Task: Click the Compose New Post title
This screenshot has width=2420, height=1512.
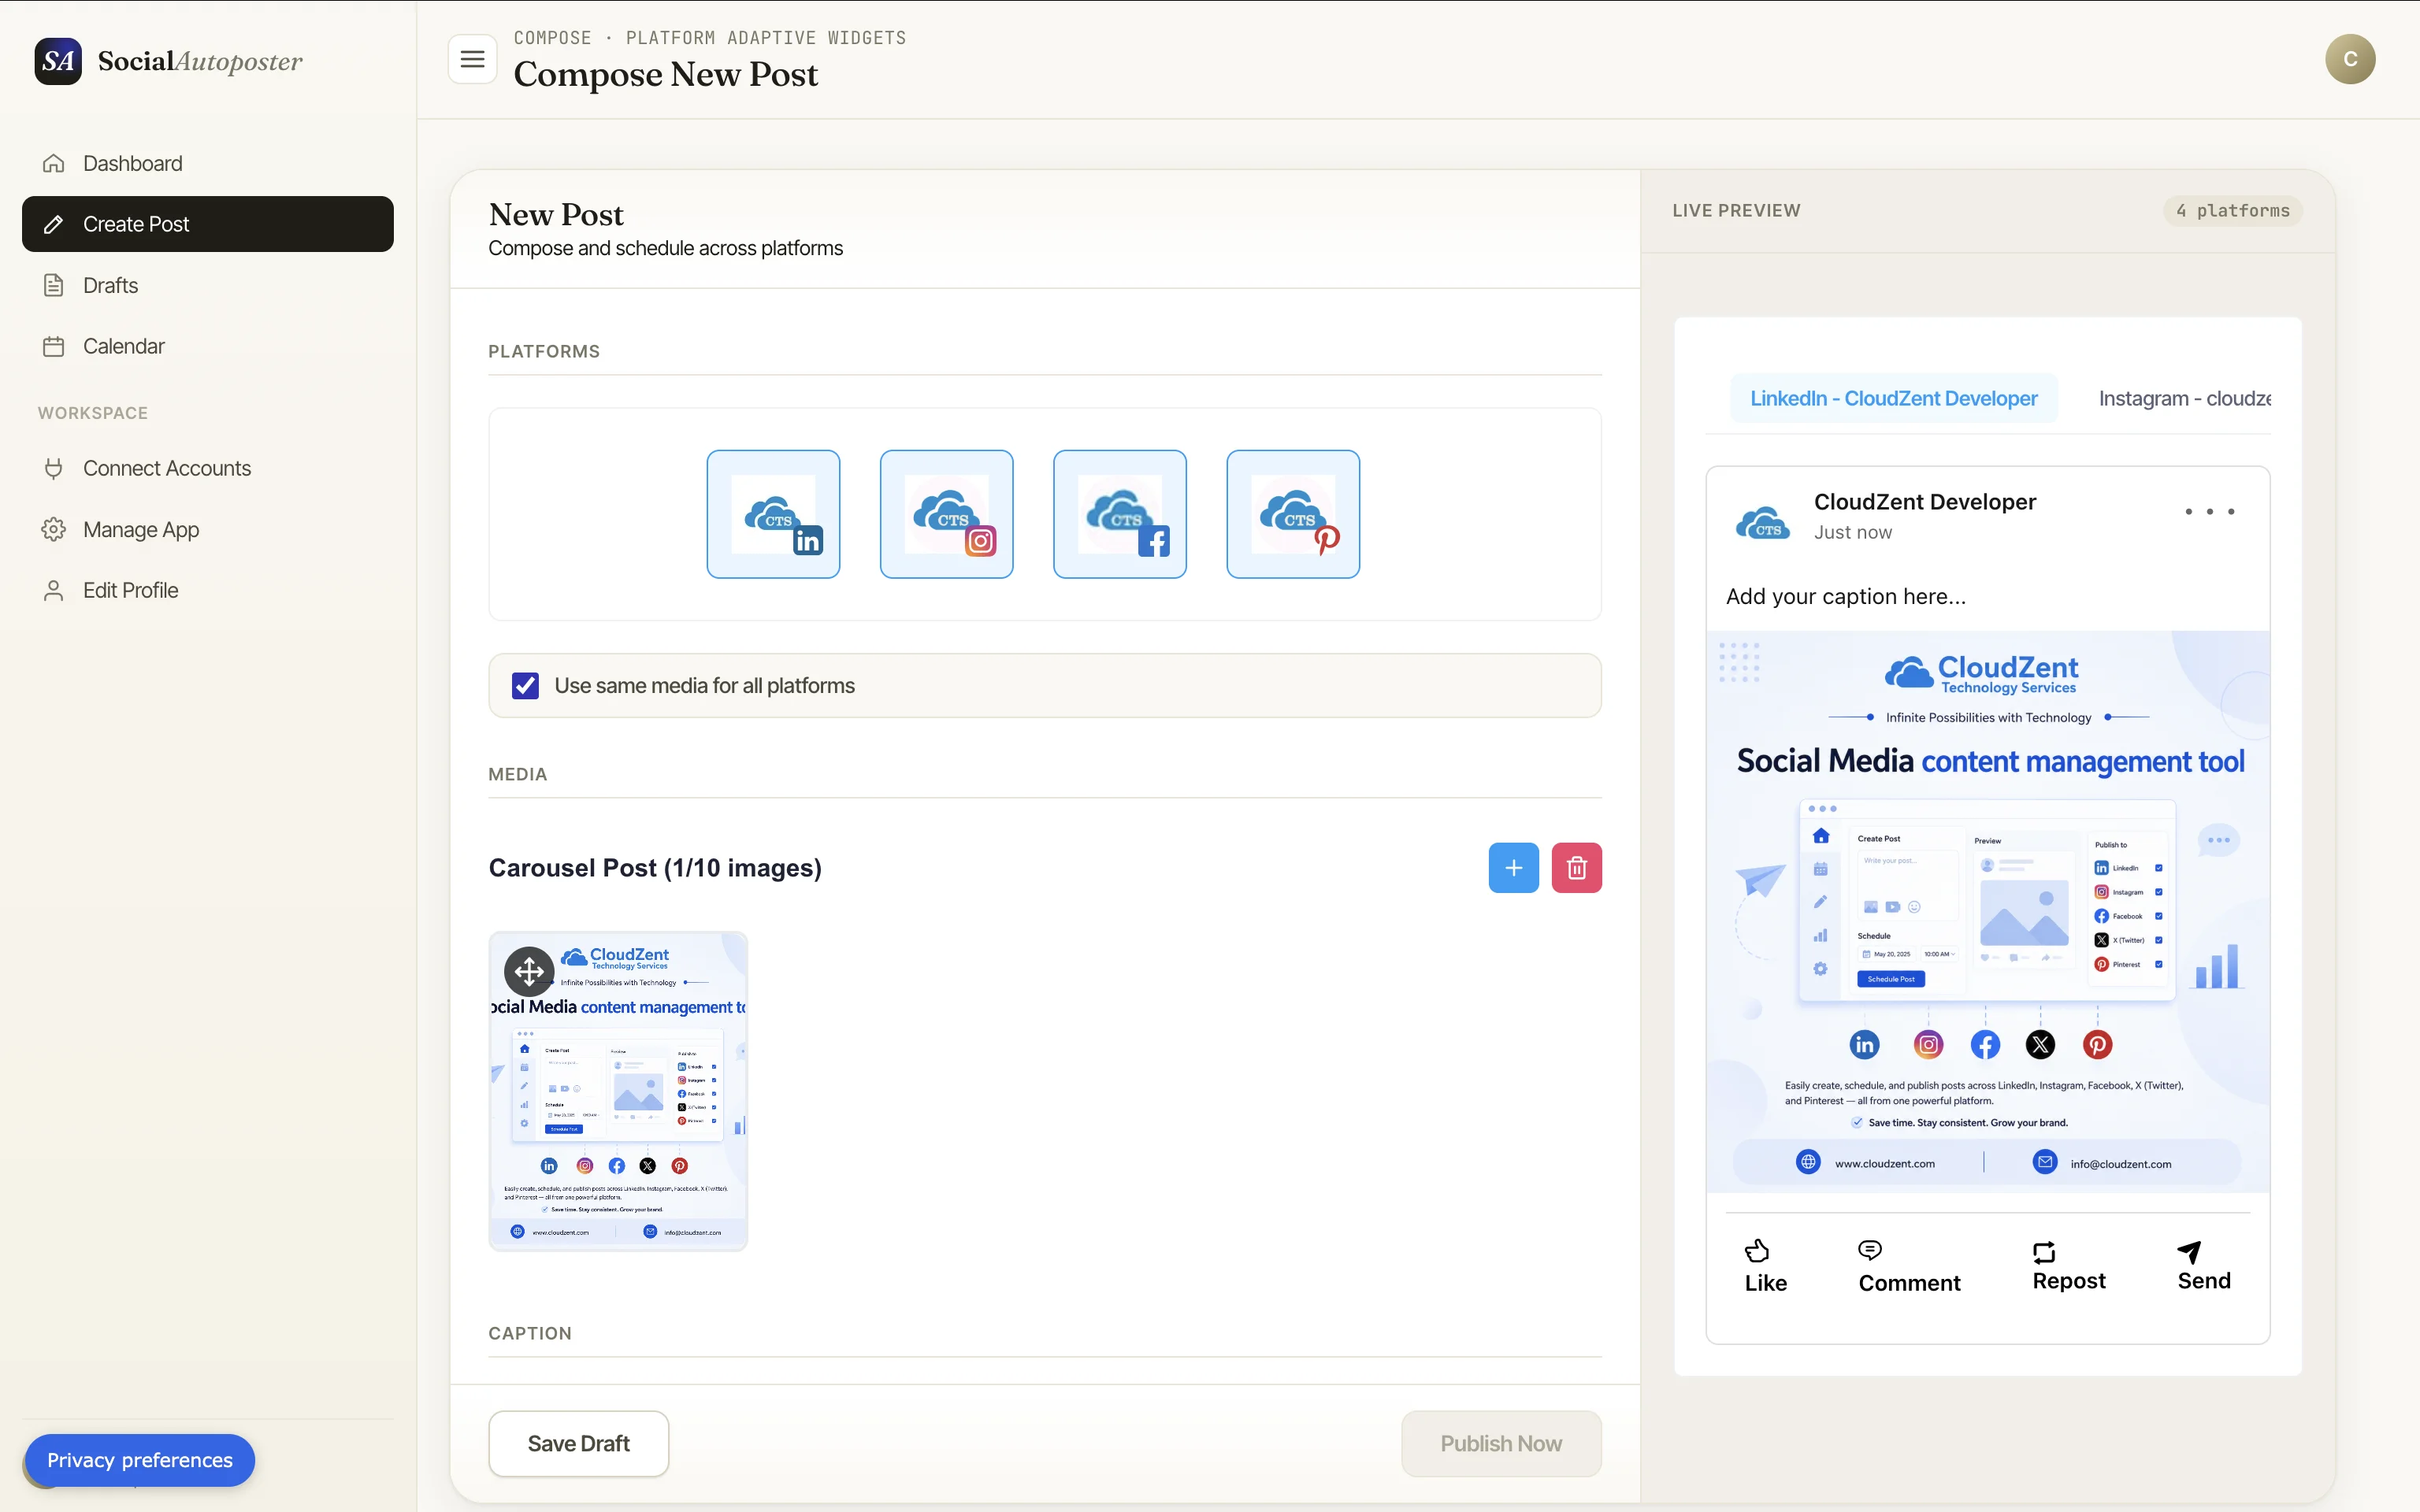Action: tap(666, 74)
